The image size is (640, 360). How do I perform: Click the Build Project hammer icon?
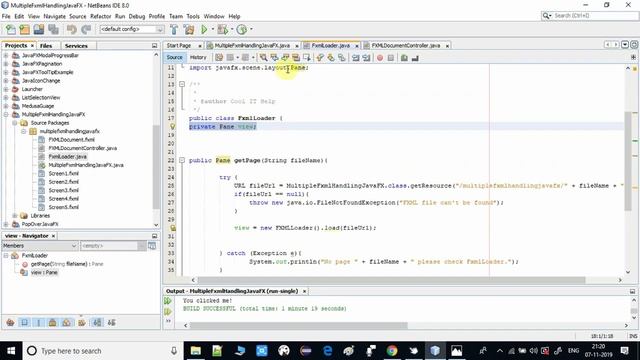tap(174, 29)
